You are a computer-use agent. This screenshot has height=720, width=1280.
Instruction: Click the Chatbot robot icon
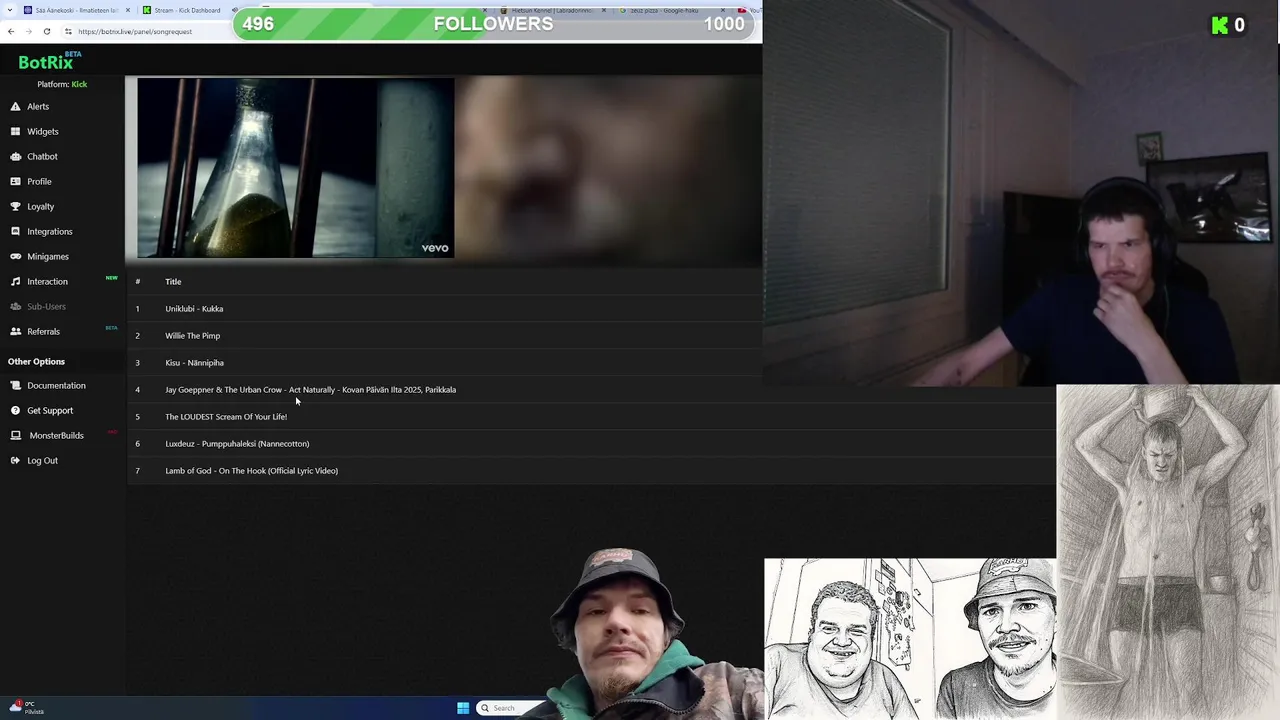pos(15,156)
